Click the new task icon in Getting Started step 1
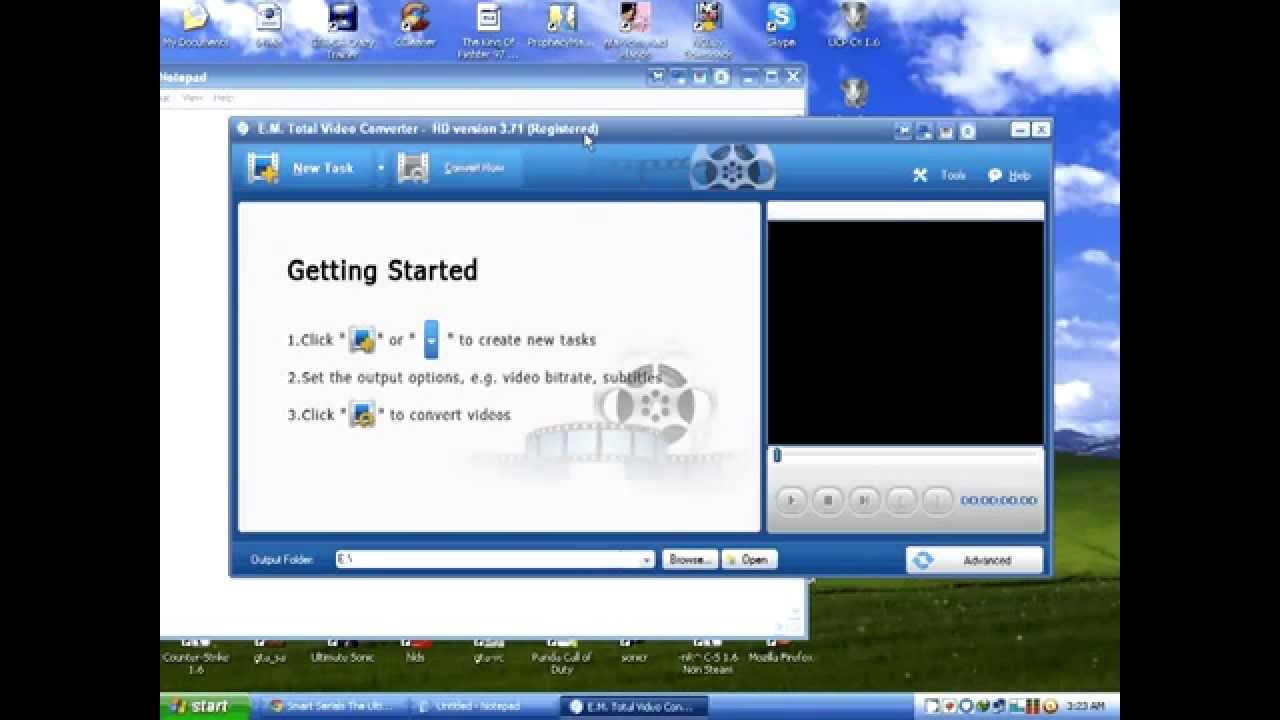This screenshot has height=720, width=1280. (x=361, y=340)
